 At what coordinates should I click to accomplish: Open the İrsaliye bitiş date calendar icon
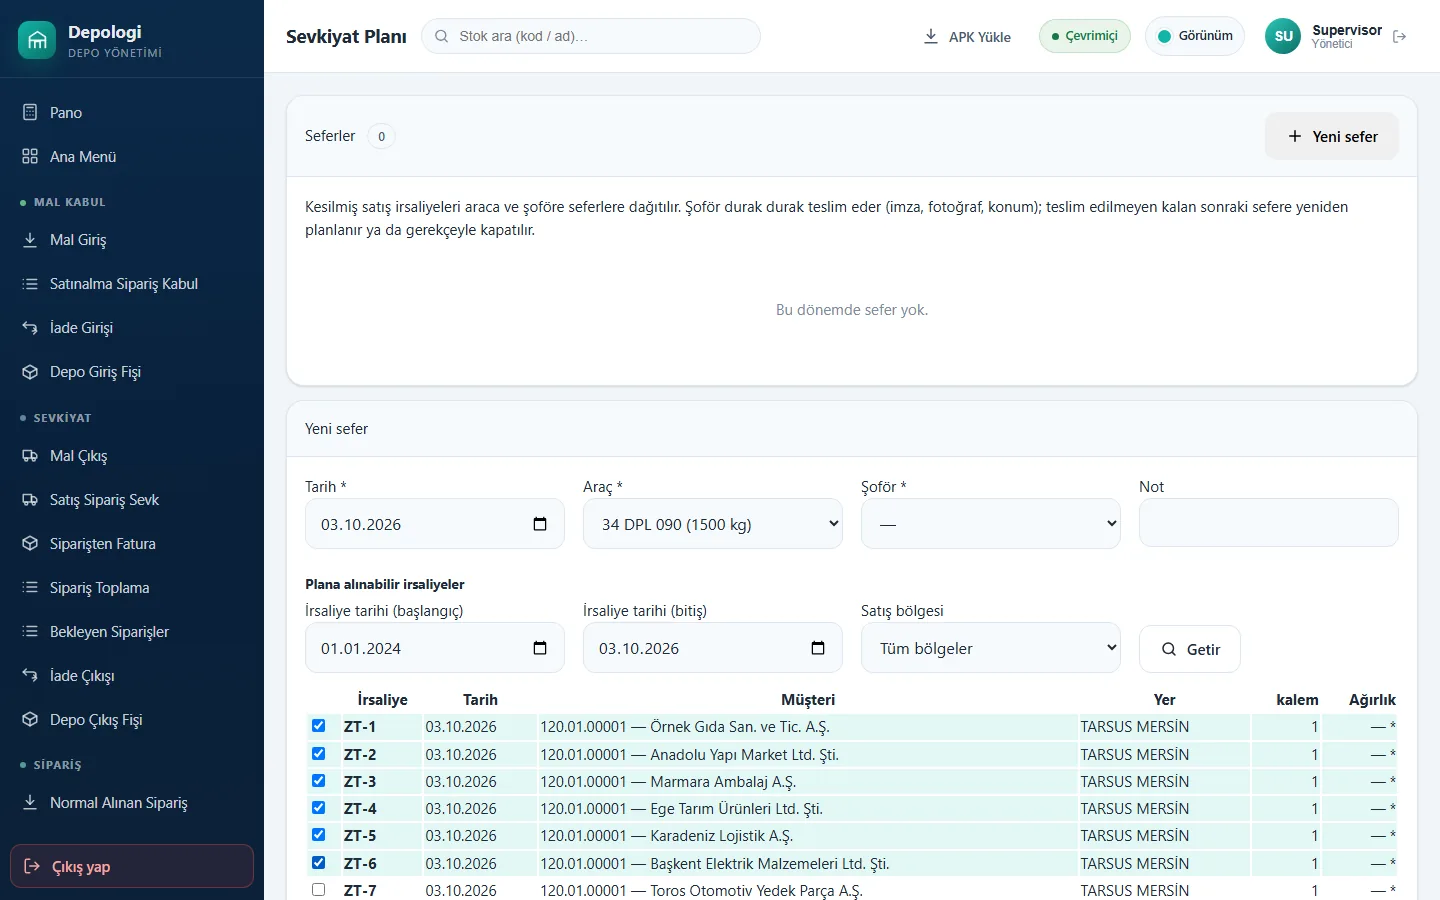pyautogui.click(x=818, y=648)
